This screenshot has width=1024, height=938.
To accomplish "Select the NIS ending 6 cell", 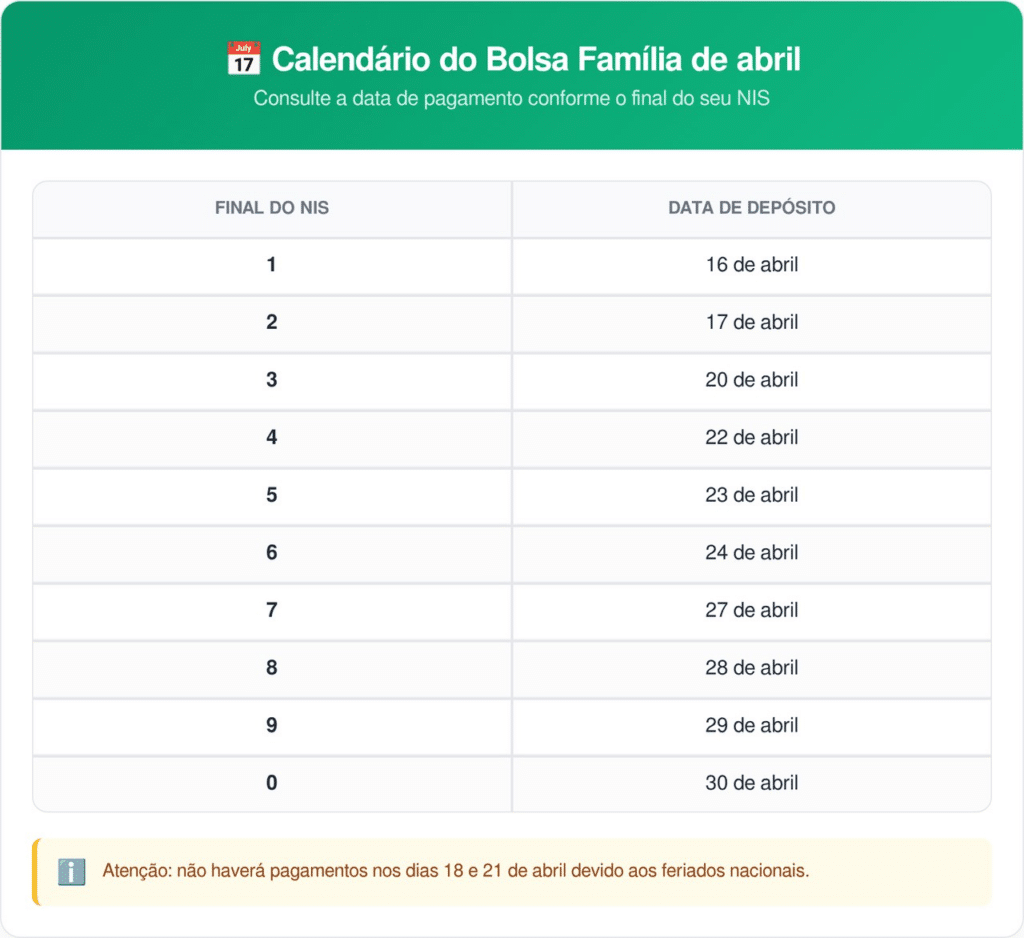I will (272, 552).
